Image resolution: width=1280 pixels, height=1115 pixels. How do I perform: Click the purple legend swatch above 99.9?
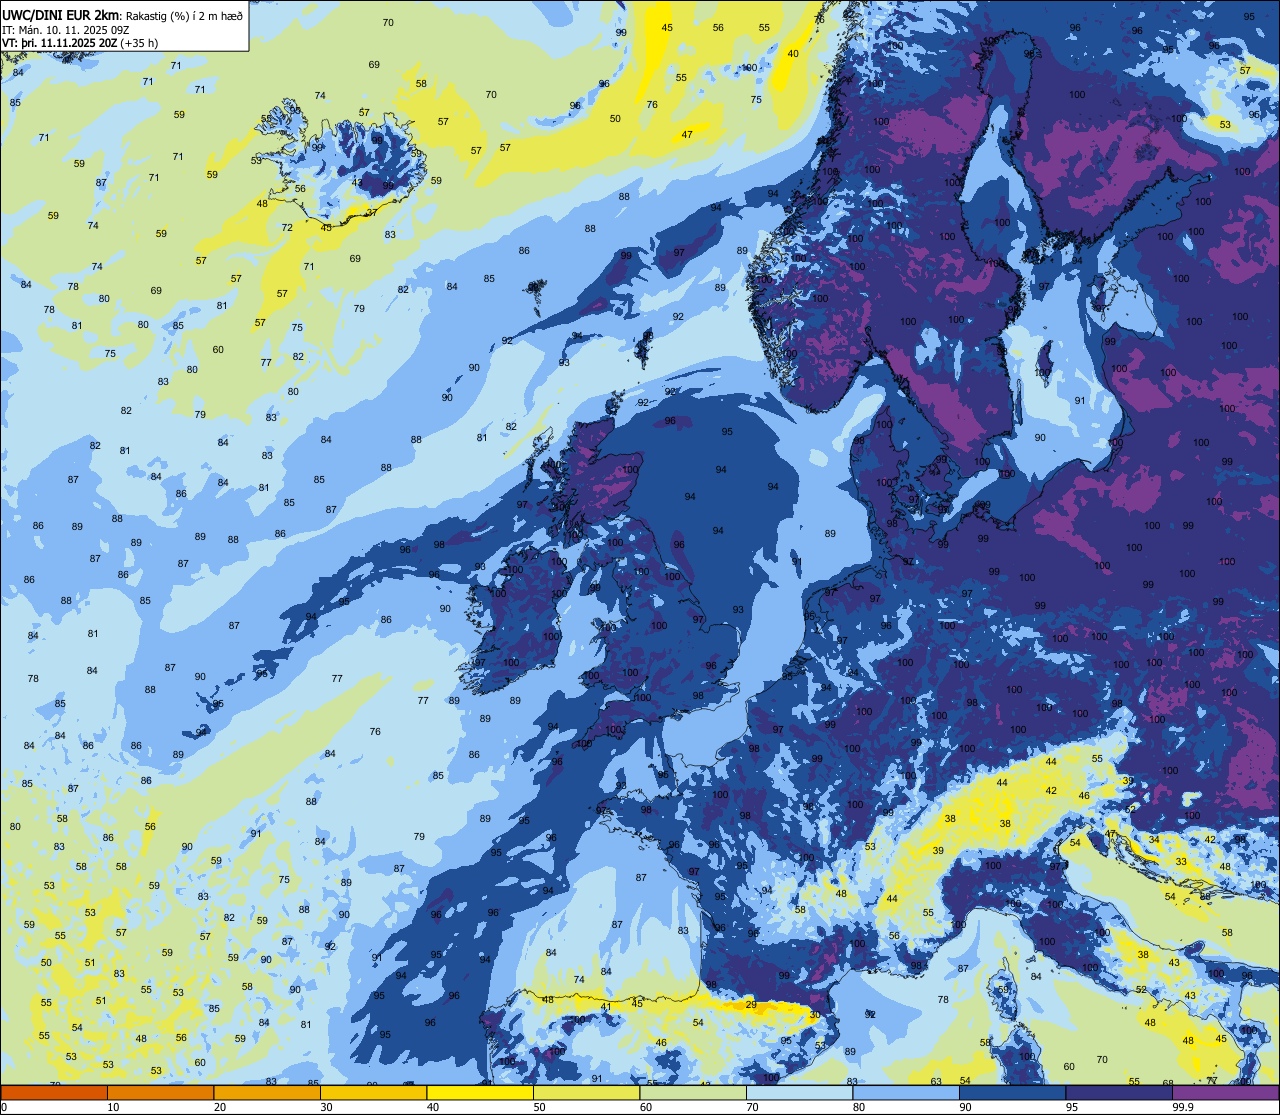click(x=1225, y=1092)
